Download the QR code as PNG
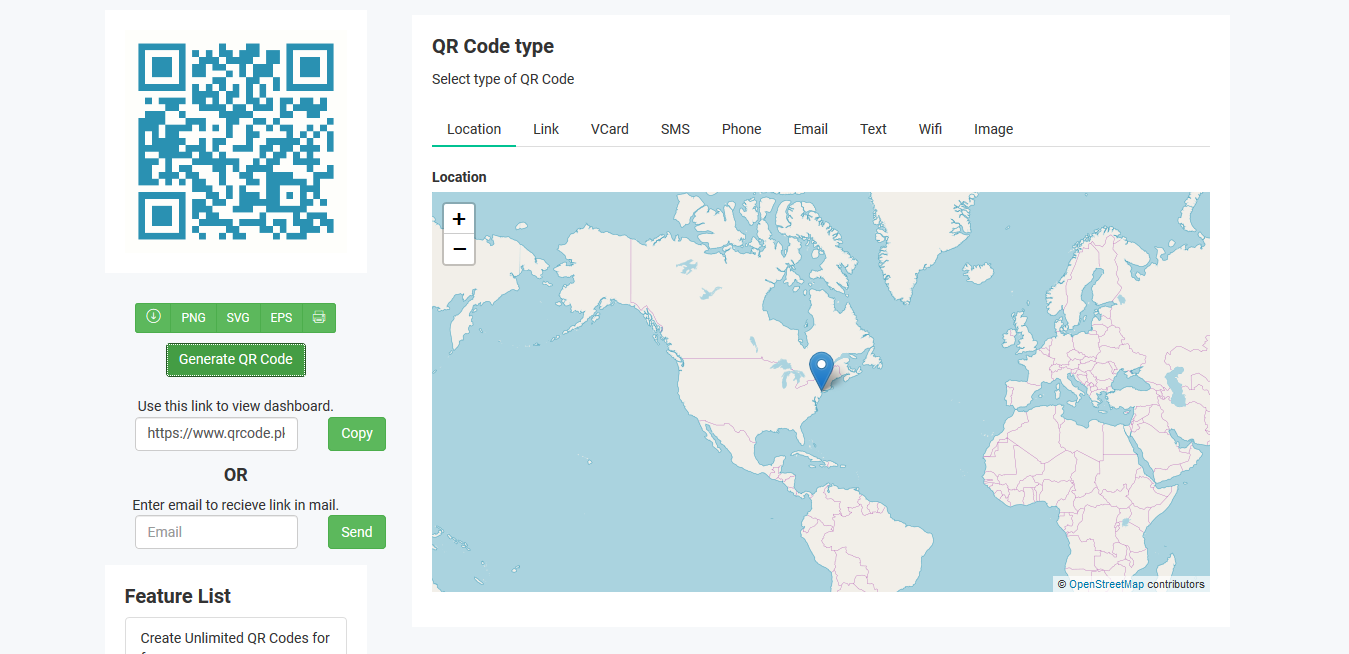 [x=193, y=317]
